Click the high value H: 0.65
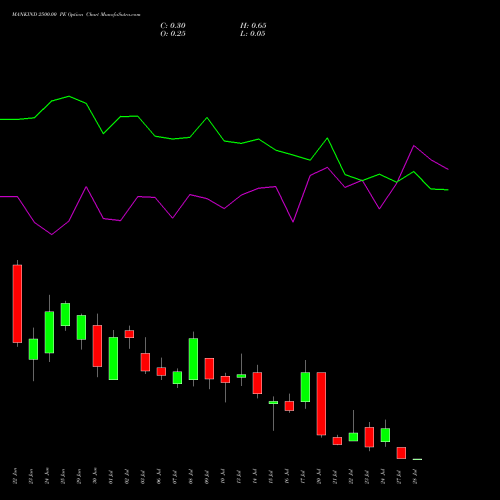 click(253, 26)
